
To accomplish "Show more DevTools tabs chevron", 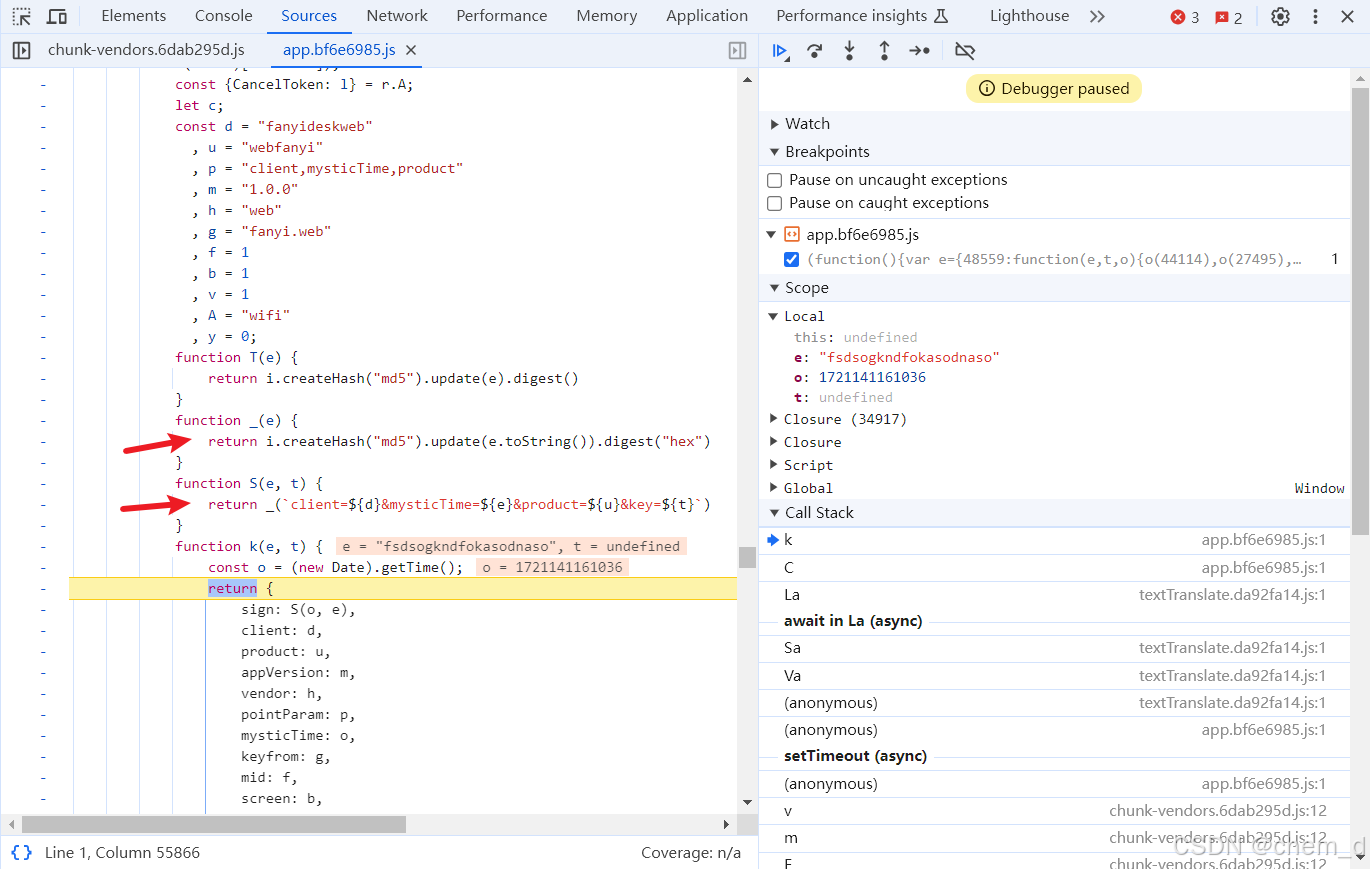I will 1097,16.
